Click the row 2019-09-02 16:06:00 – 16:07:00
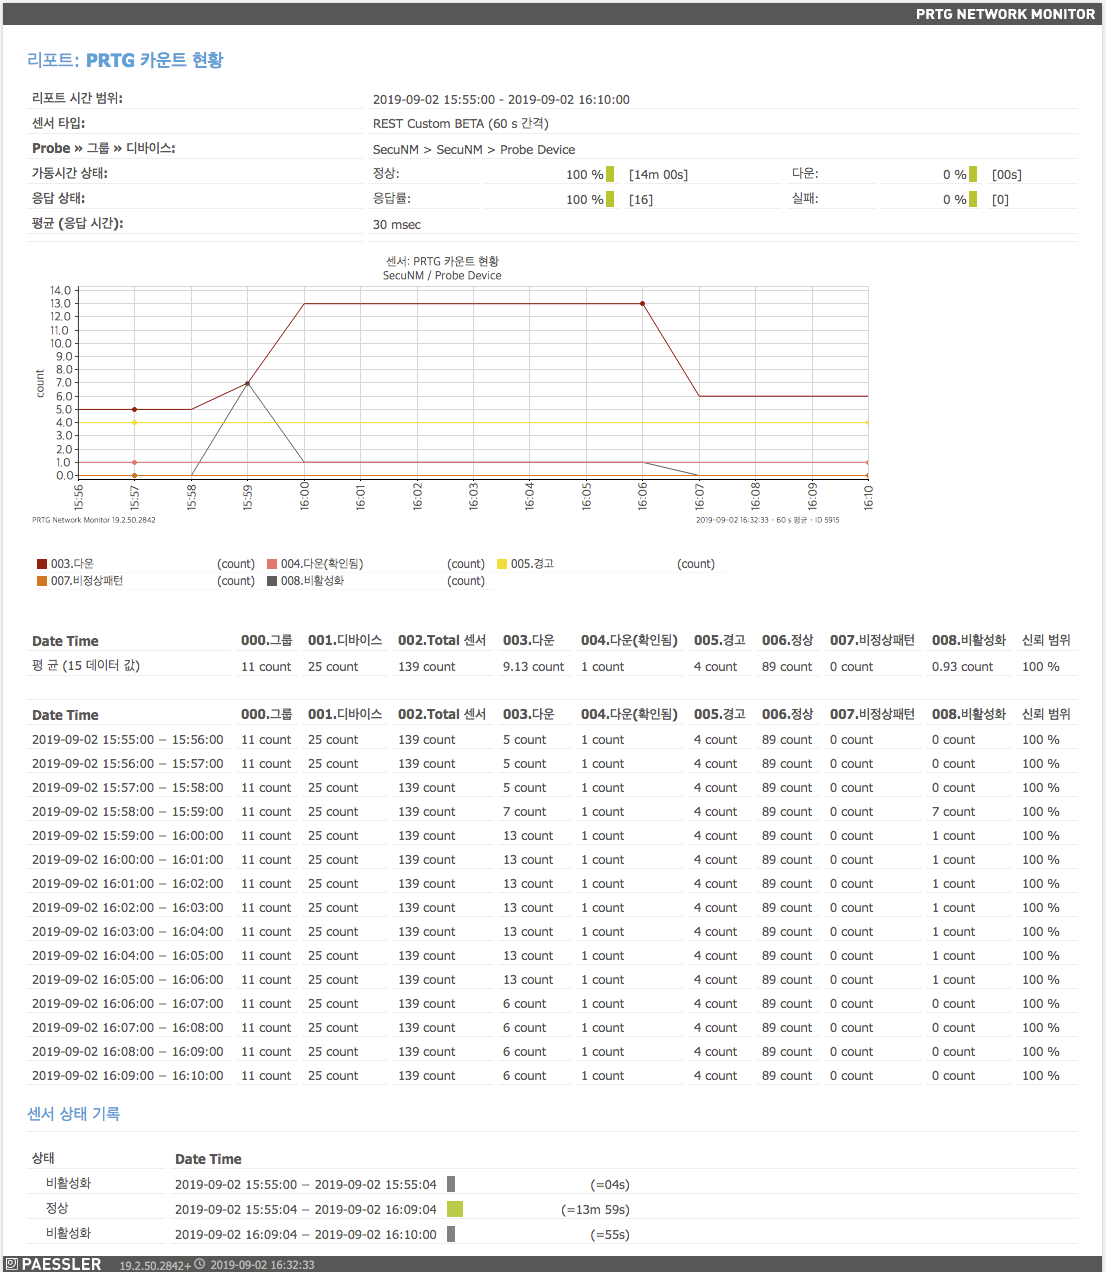Viewport: 1106px width, 1272px height. (553, 1004)
